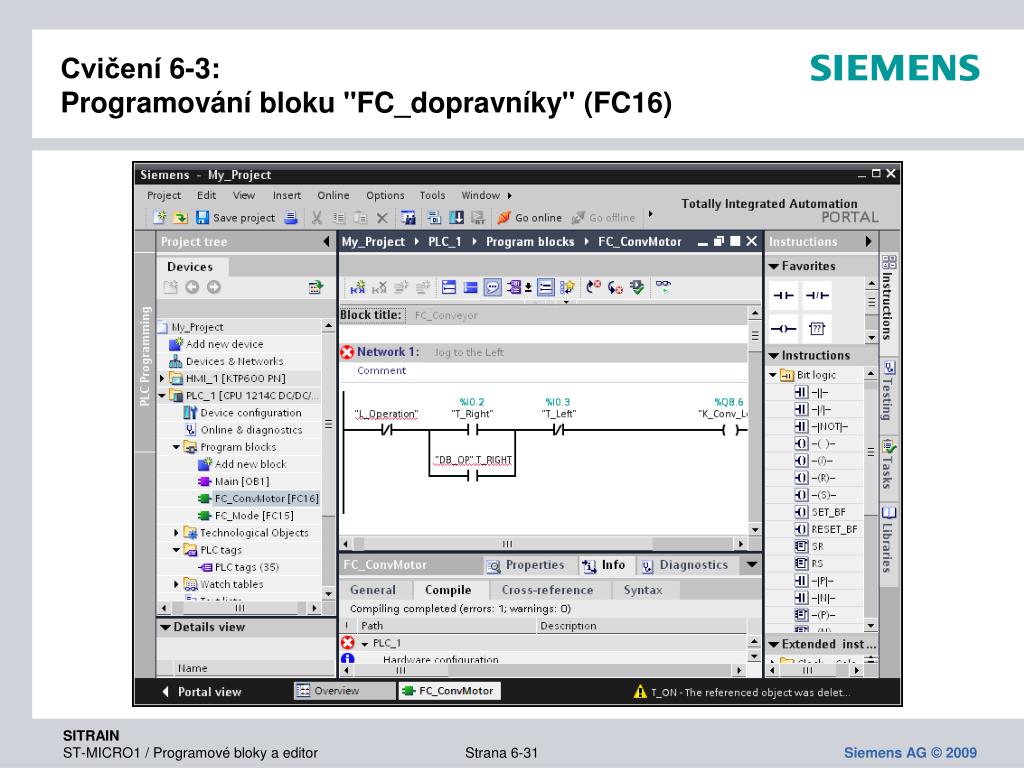Open the Options menu
The image size is (1024, 768).
click(385, 195)
